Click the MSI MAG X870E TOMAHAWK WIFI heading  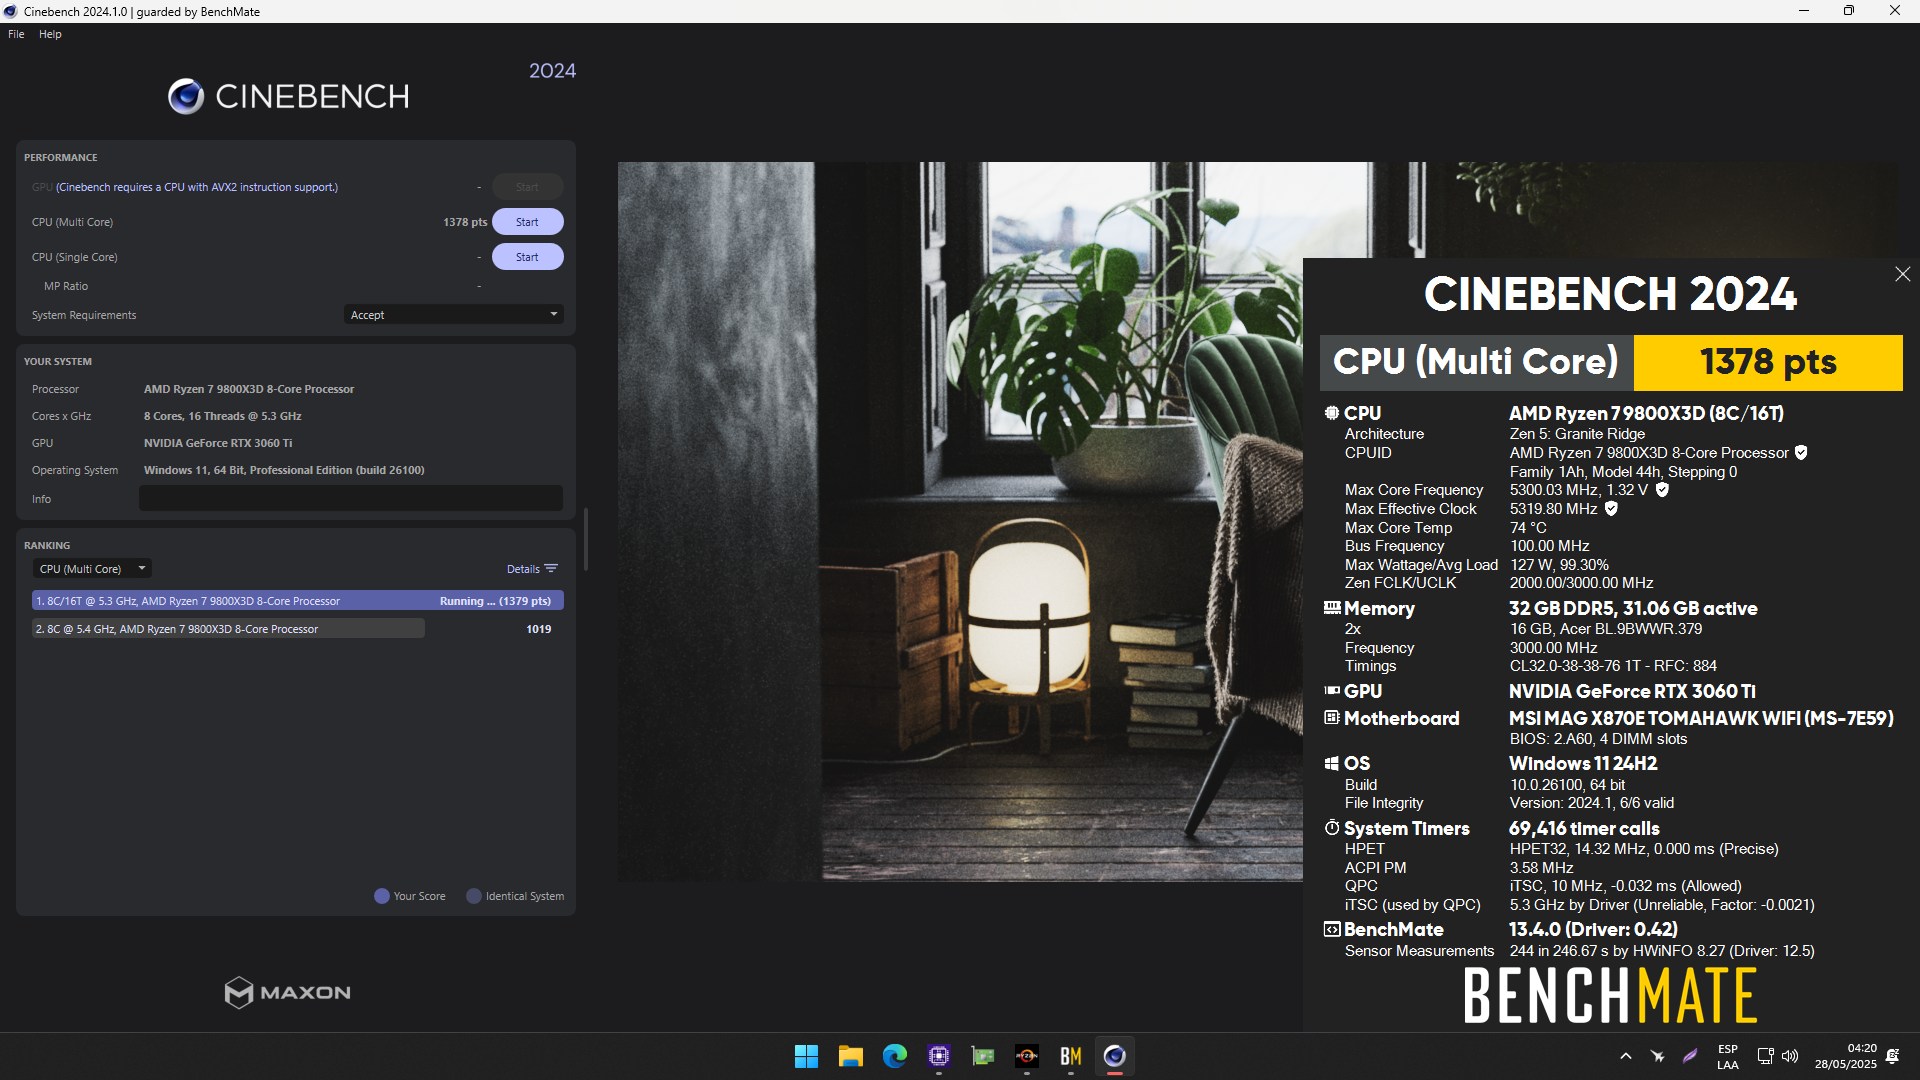[1701, 718]
